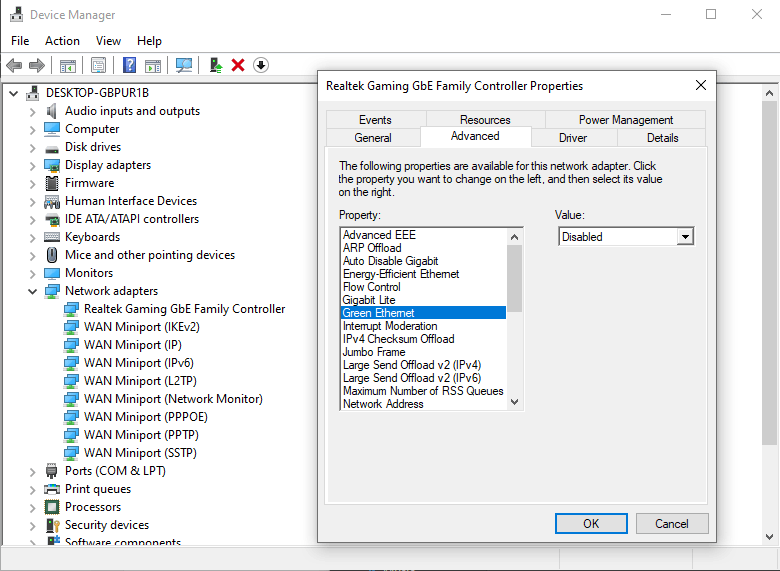
Task: Click the red X Uninstall device icon
Action: pyautogui.click(x=238, y=65)
